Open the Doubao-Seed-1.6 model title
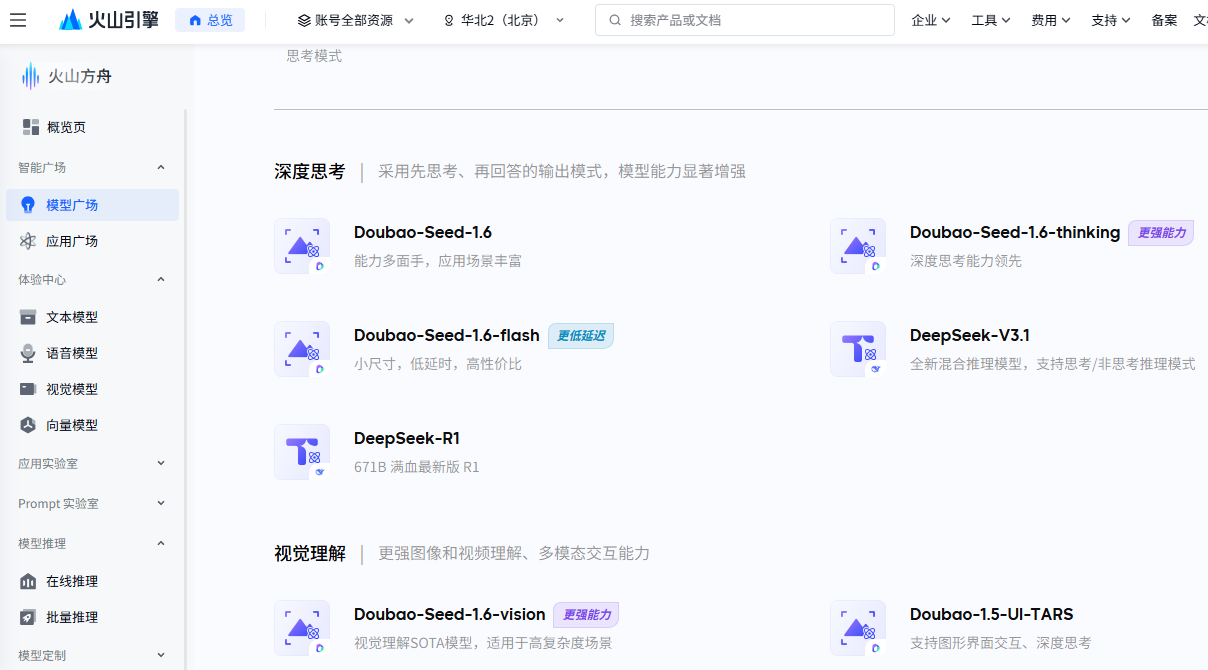The image size is (1208, 670). (x=423, y=232)
